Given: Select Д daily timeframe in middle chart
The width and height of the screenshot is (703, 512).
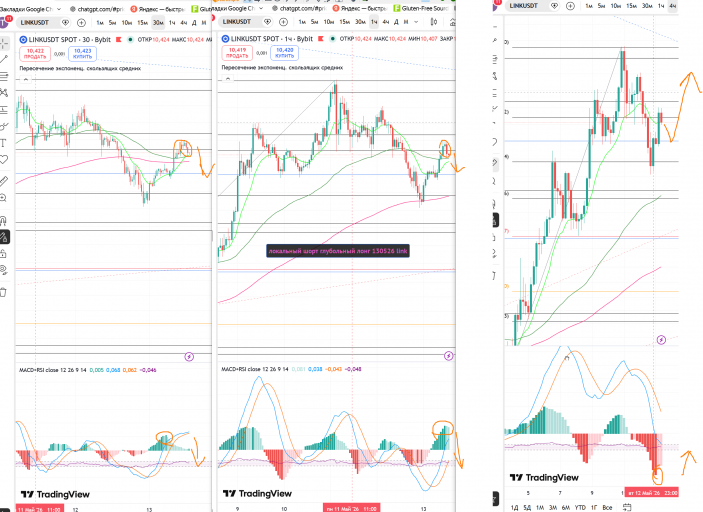Looking at the screenshot, I should 396,22.
